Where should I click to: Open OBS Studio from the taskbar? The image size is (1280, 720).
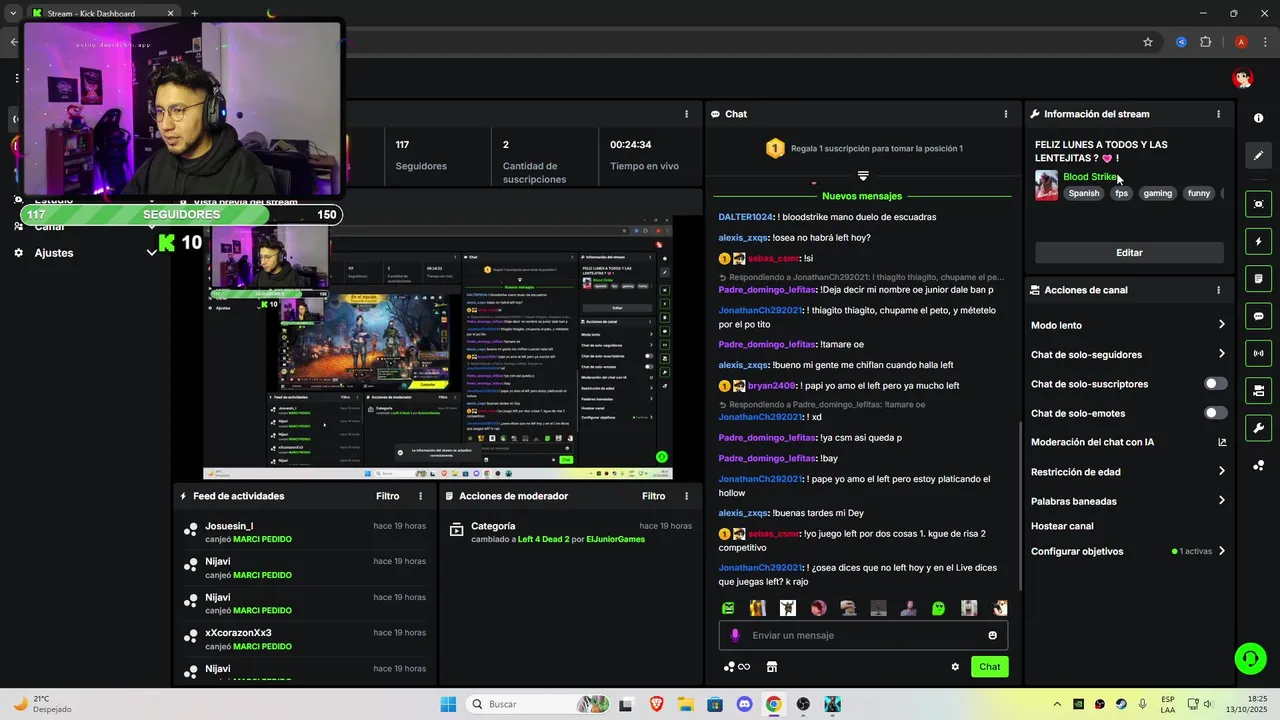(803, 704)
